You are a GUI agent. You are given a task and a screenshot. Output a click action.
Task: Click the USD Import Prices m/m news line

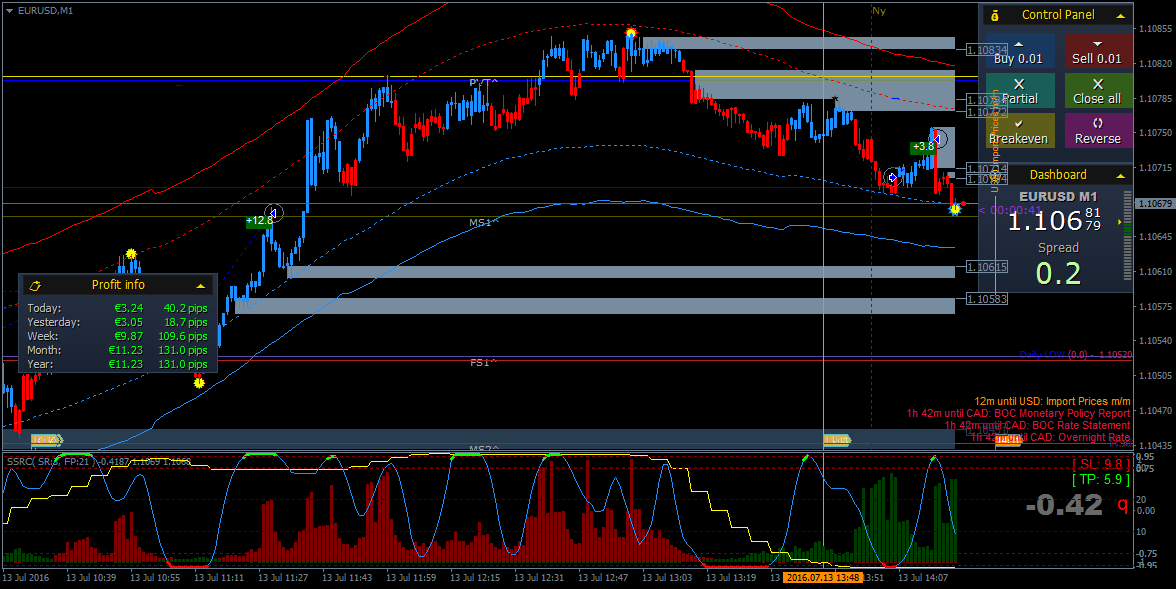coord(1052,402)
